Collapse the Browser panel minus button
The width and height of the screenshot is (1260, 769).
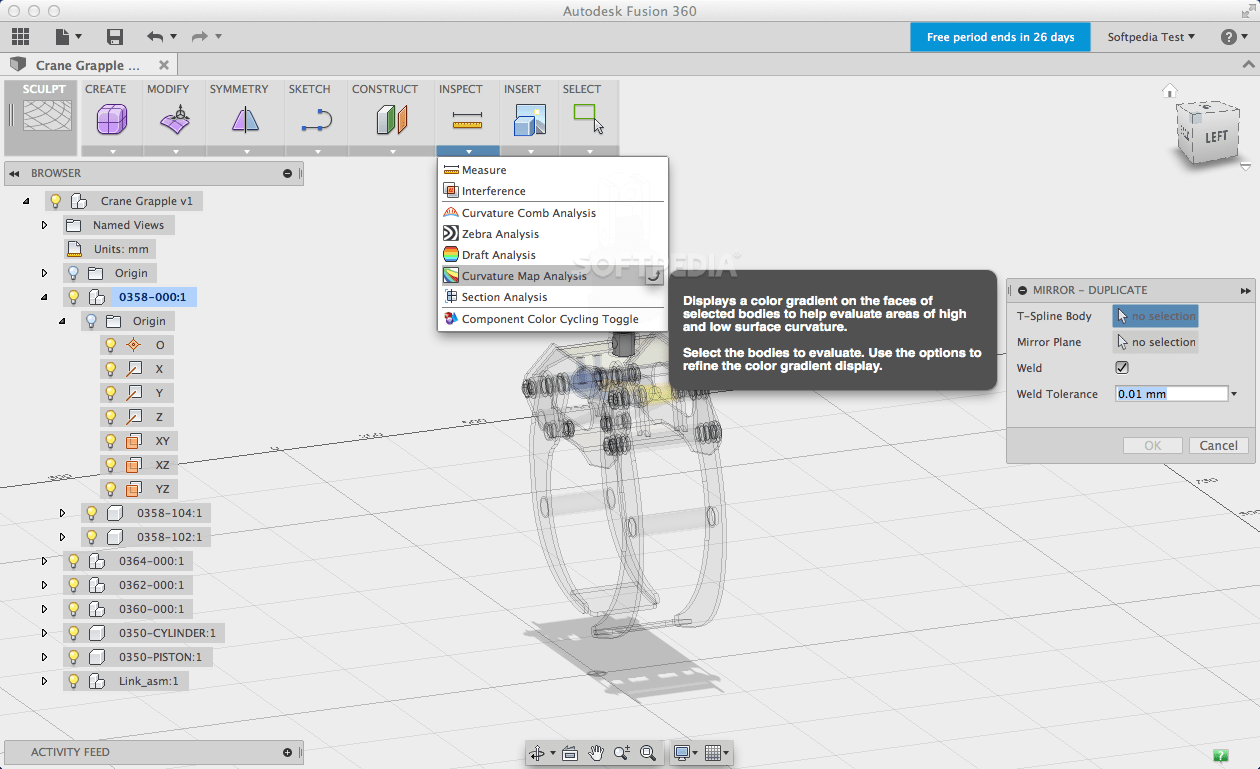(288, 173)
